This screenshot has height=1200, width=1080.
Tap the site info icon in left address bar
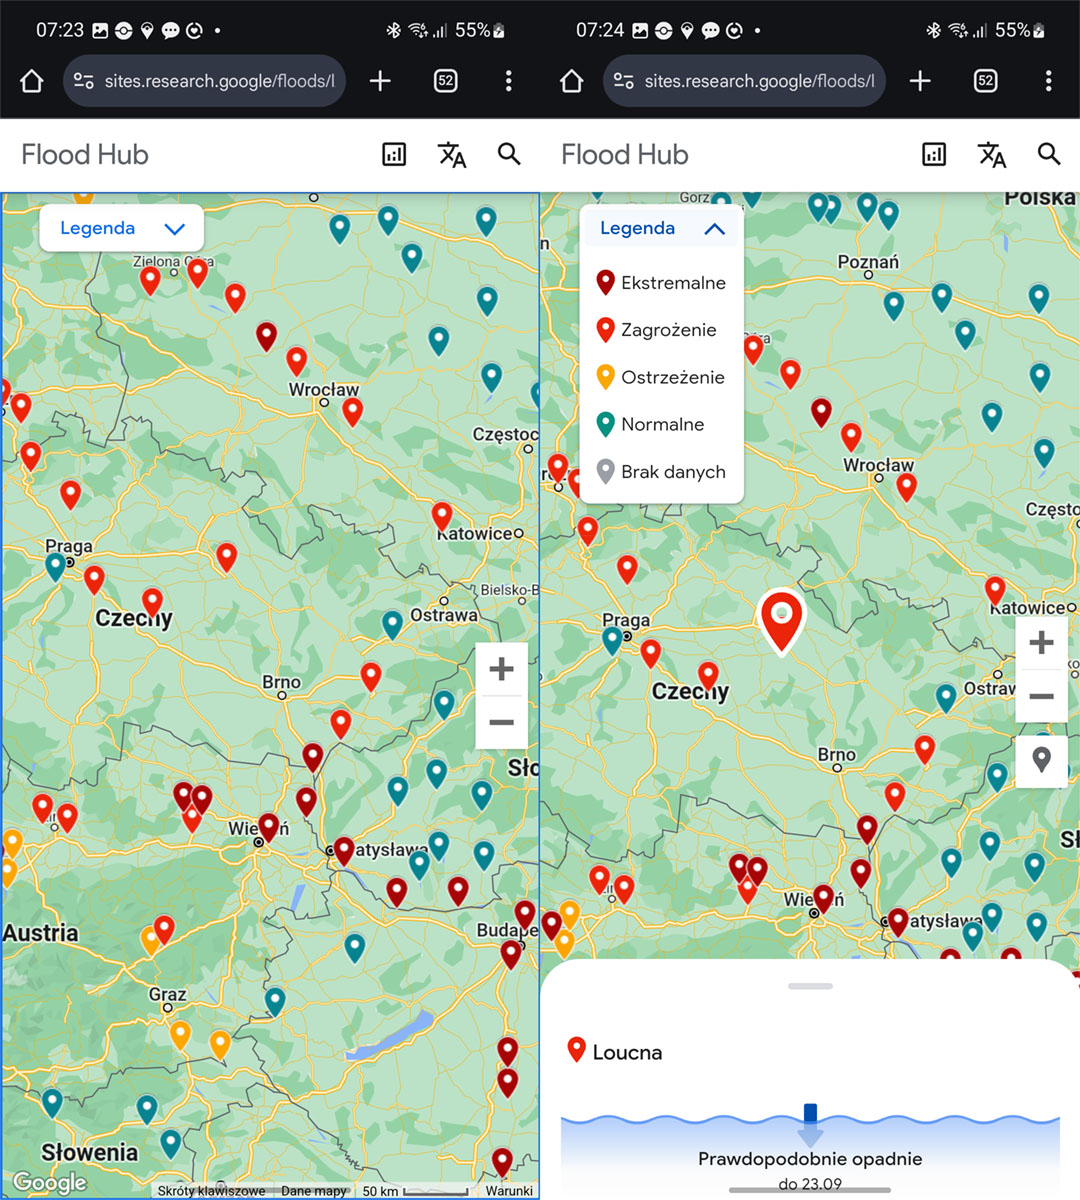[x=84, y=81]
